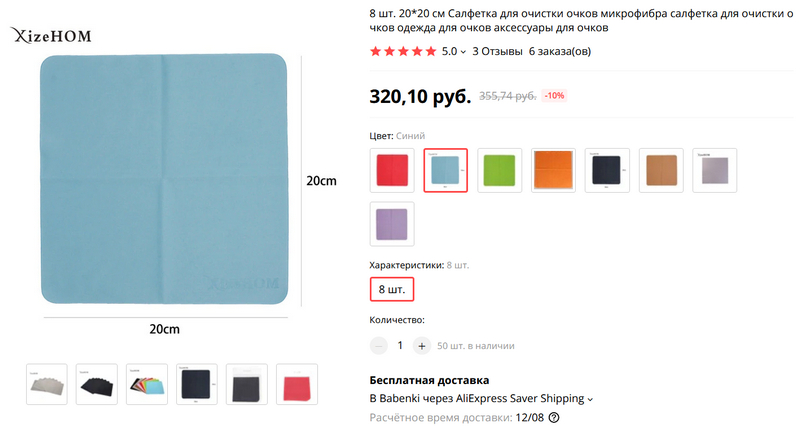
Task: Click the -10% discount badge
Action: click(x=554, y=96)
